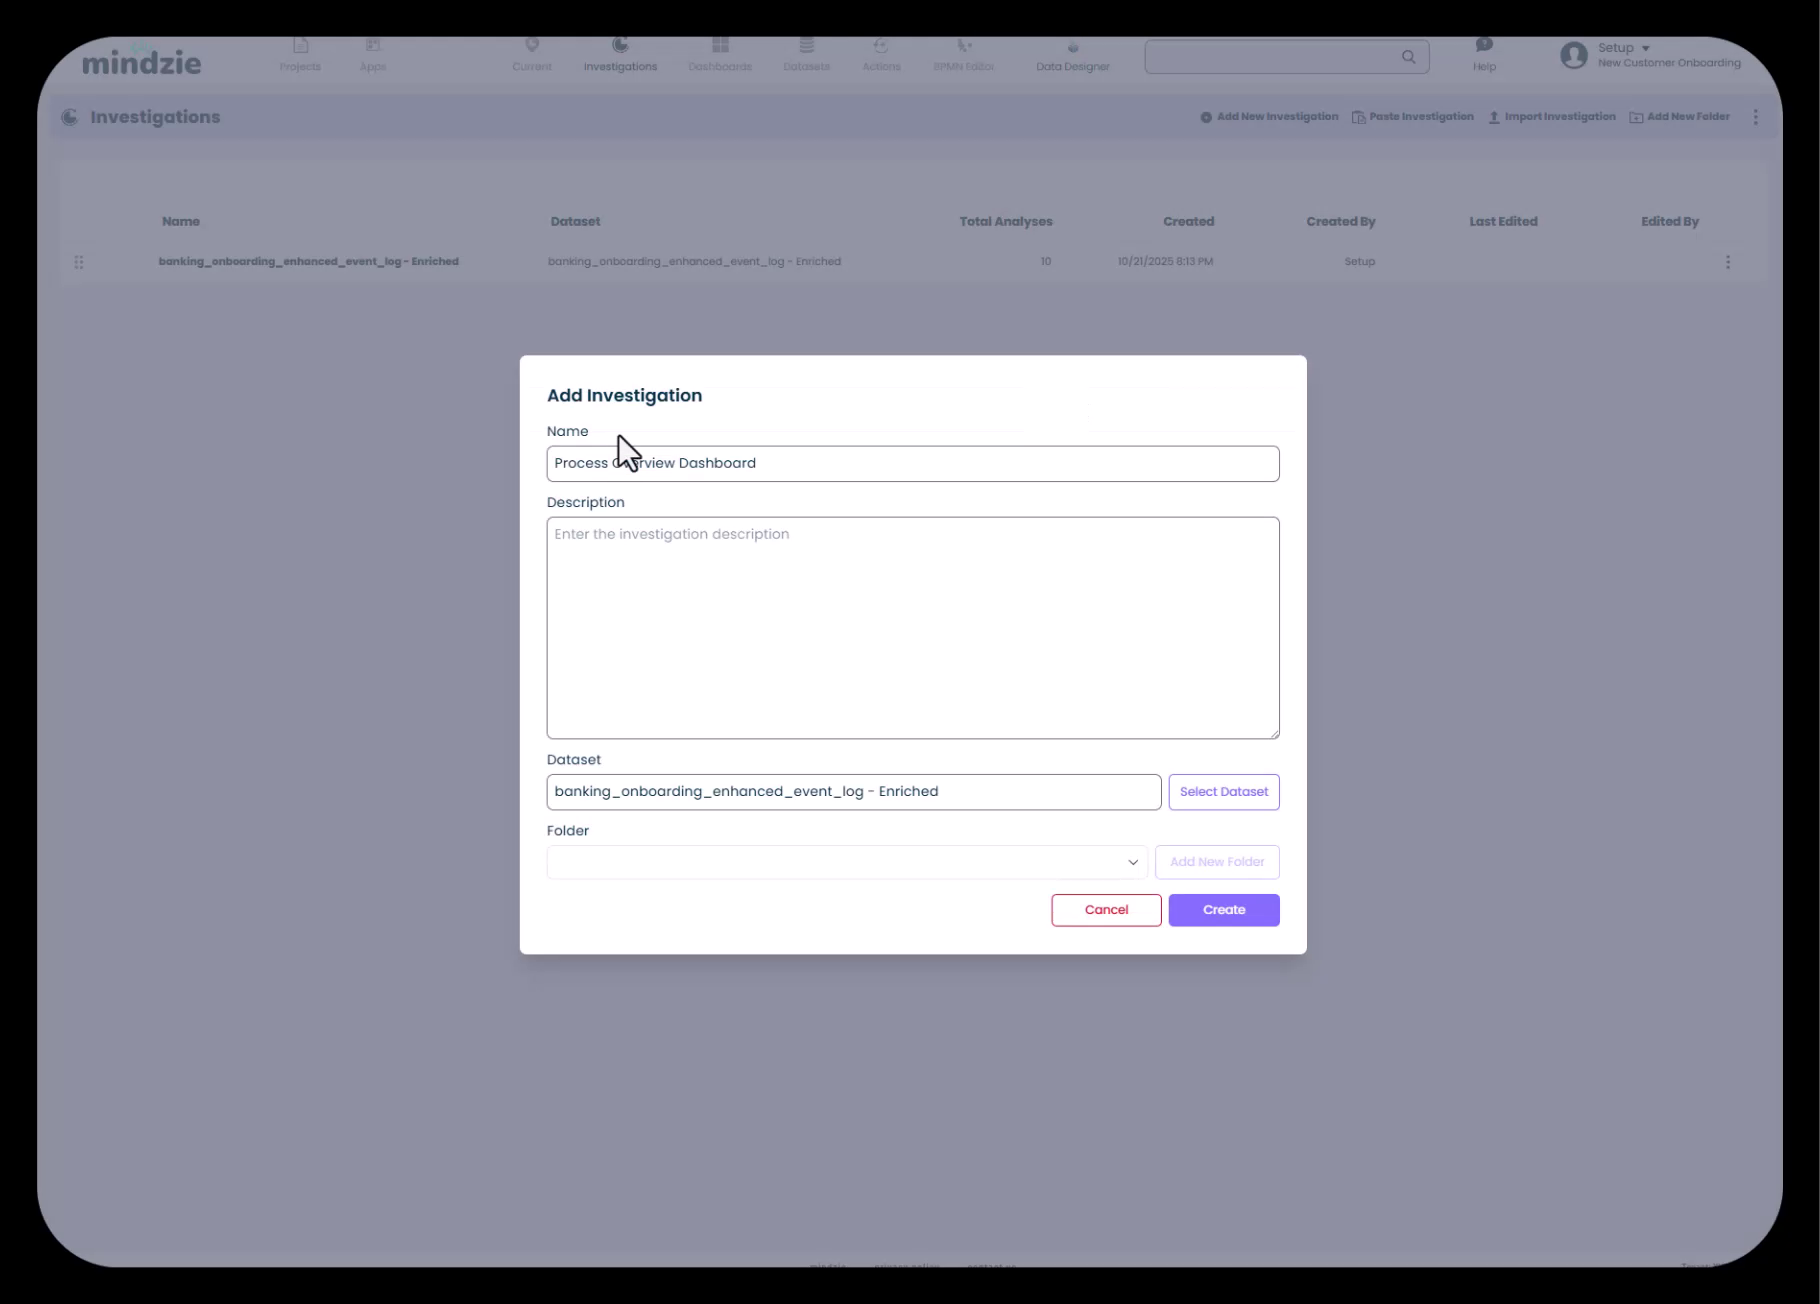Switch to the Investigations tab

620,55
